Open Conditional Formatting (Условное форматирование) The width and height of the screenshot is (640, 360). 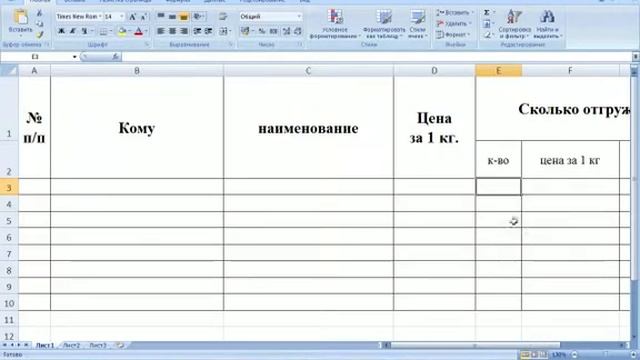(x=335, y=24)
